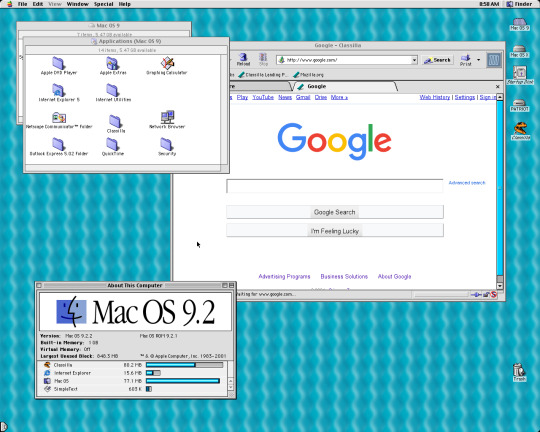Open the Help menu
The height and width of the screenshot is (432, 540).
[125, 4]
